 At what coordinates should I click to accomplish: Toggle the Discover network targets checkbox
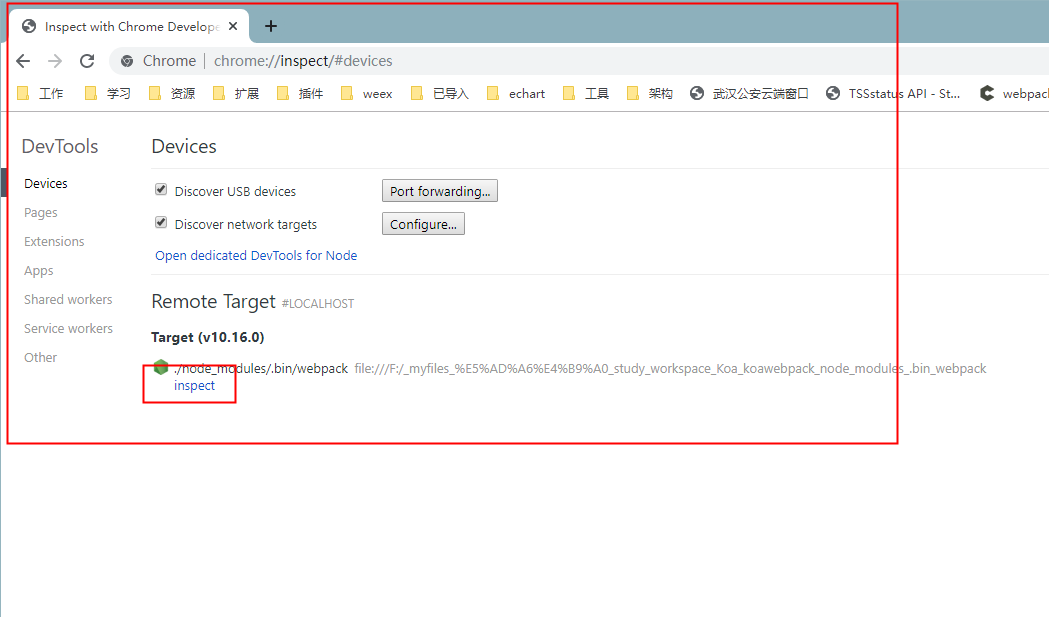(x=161, y=222)
